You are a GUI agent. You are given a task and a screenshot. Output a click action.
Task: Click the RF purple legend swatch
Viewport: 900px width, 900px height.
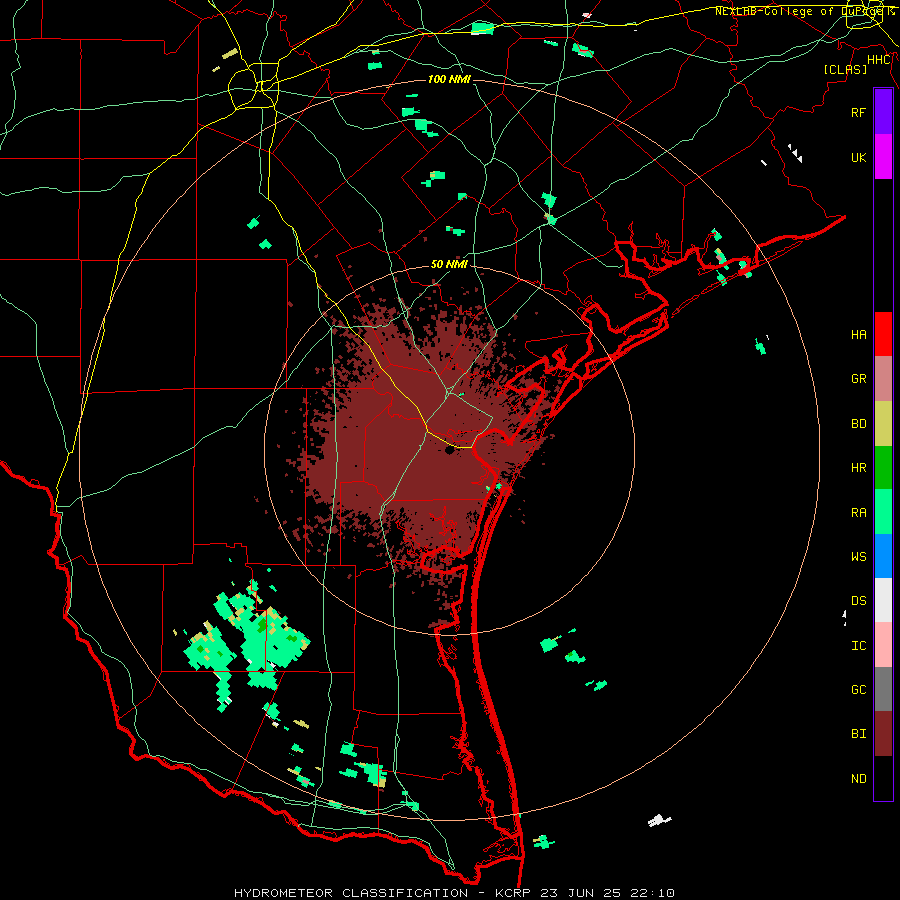[883, 112]
